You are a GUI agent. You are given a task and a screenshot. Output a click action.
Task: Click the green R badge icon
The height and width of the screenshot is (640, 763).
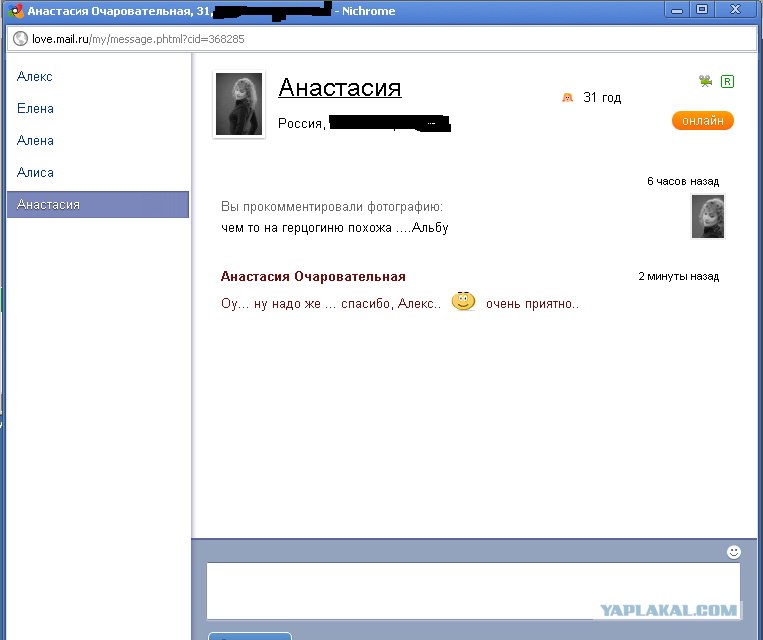point(727,81)
